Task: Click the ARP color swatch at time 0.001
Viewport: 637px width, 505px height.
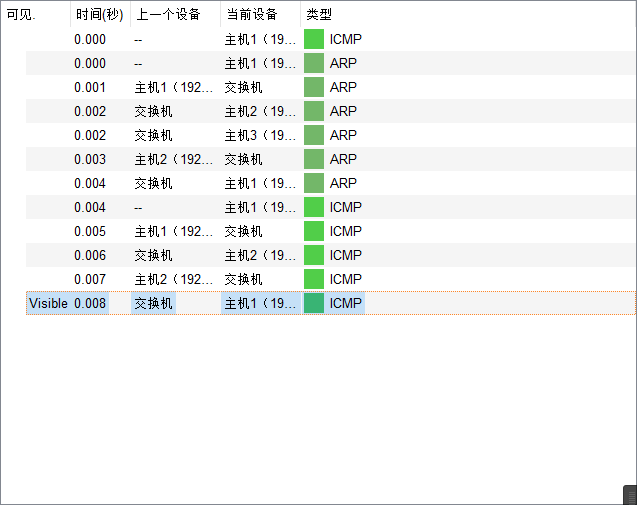Action: pos(314,87)
